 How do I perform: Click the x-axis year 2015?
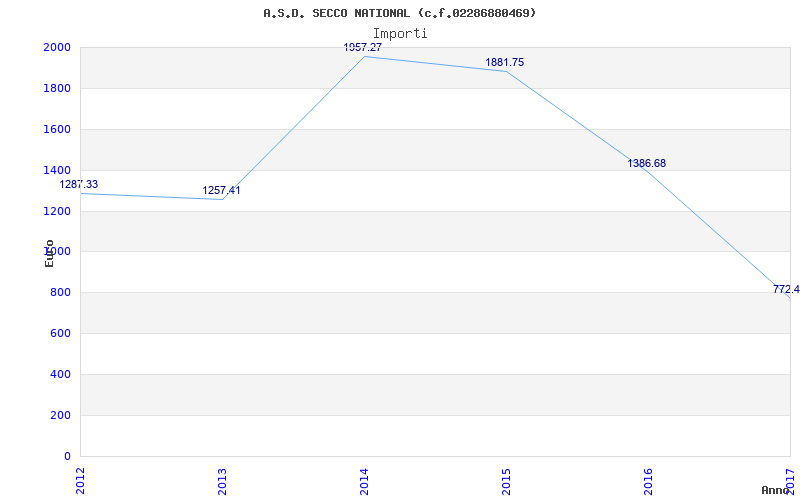506,481
